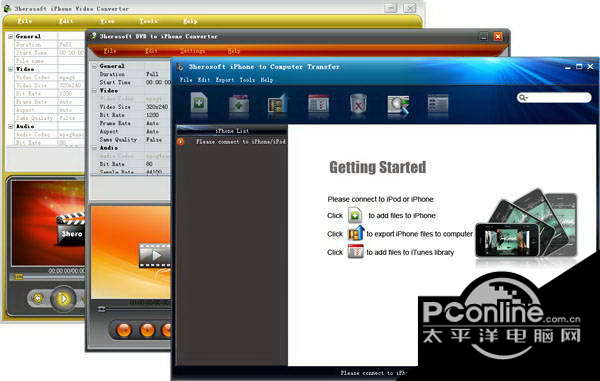
Task: Click the add to iTunes library toolbar icon
Action: coord(318,103)
